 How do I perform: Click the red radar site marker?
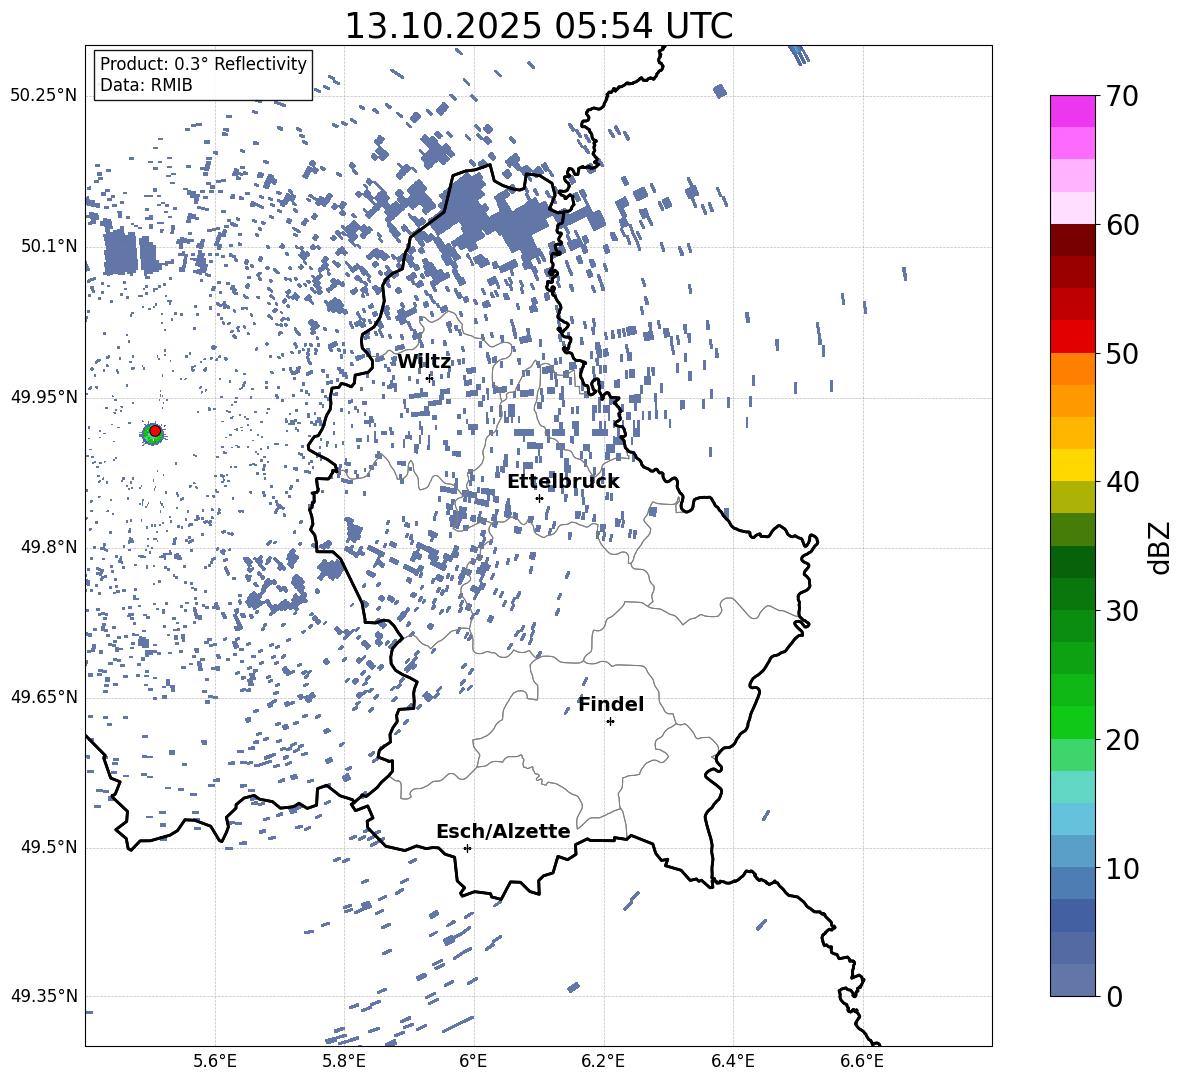point(155,431)
